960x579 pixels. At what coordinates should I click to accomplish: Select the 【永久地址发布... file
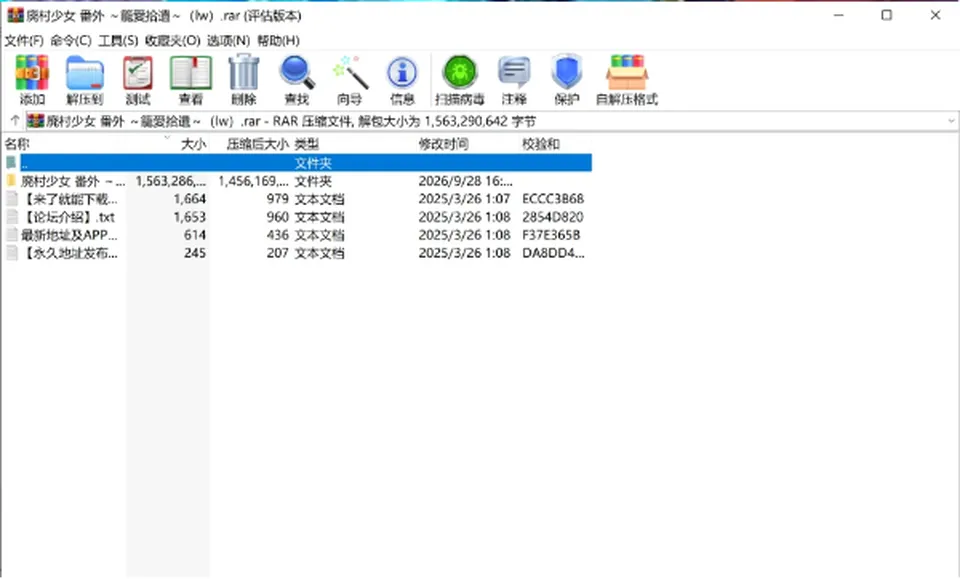298,253
